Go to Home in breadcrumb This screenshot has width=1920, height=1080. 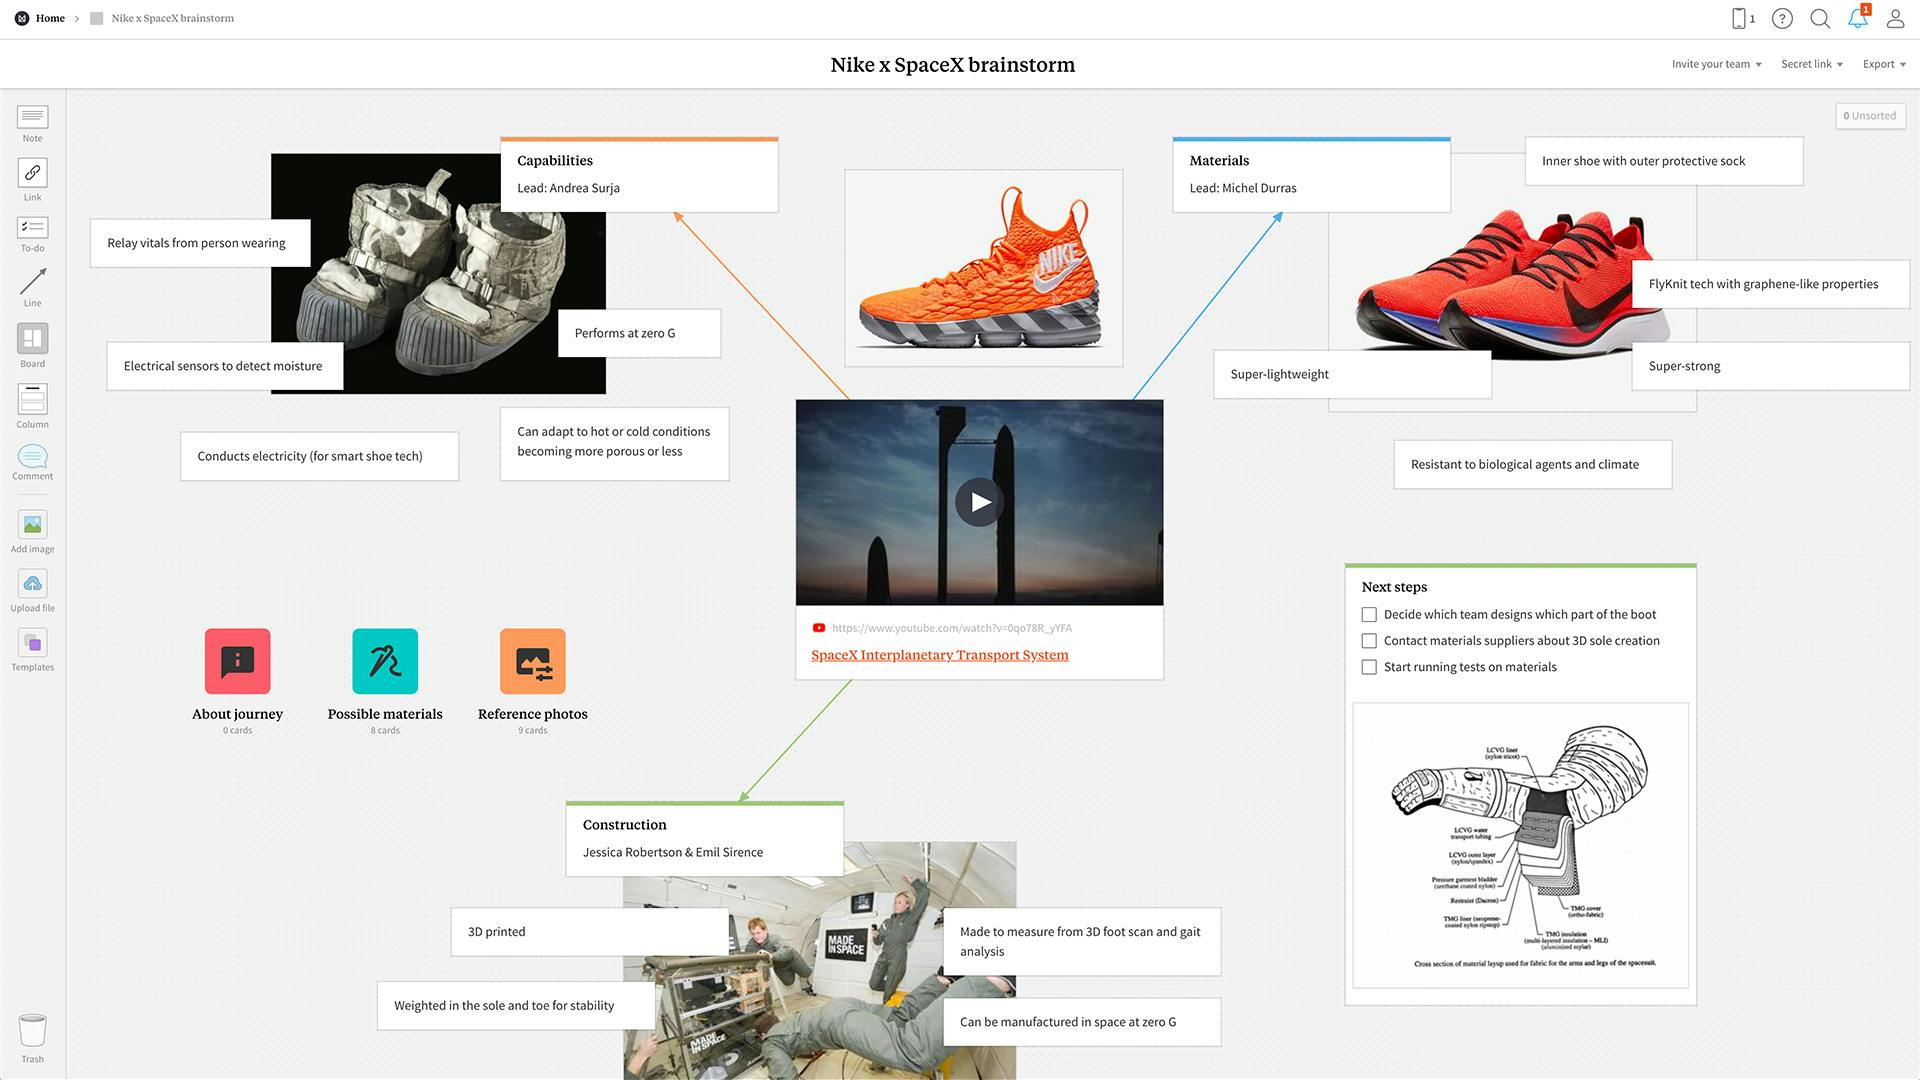50,18
